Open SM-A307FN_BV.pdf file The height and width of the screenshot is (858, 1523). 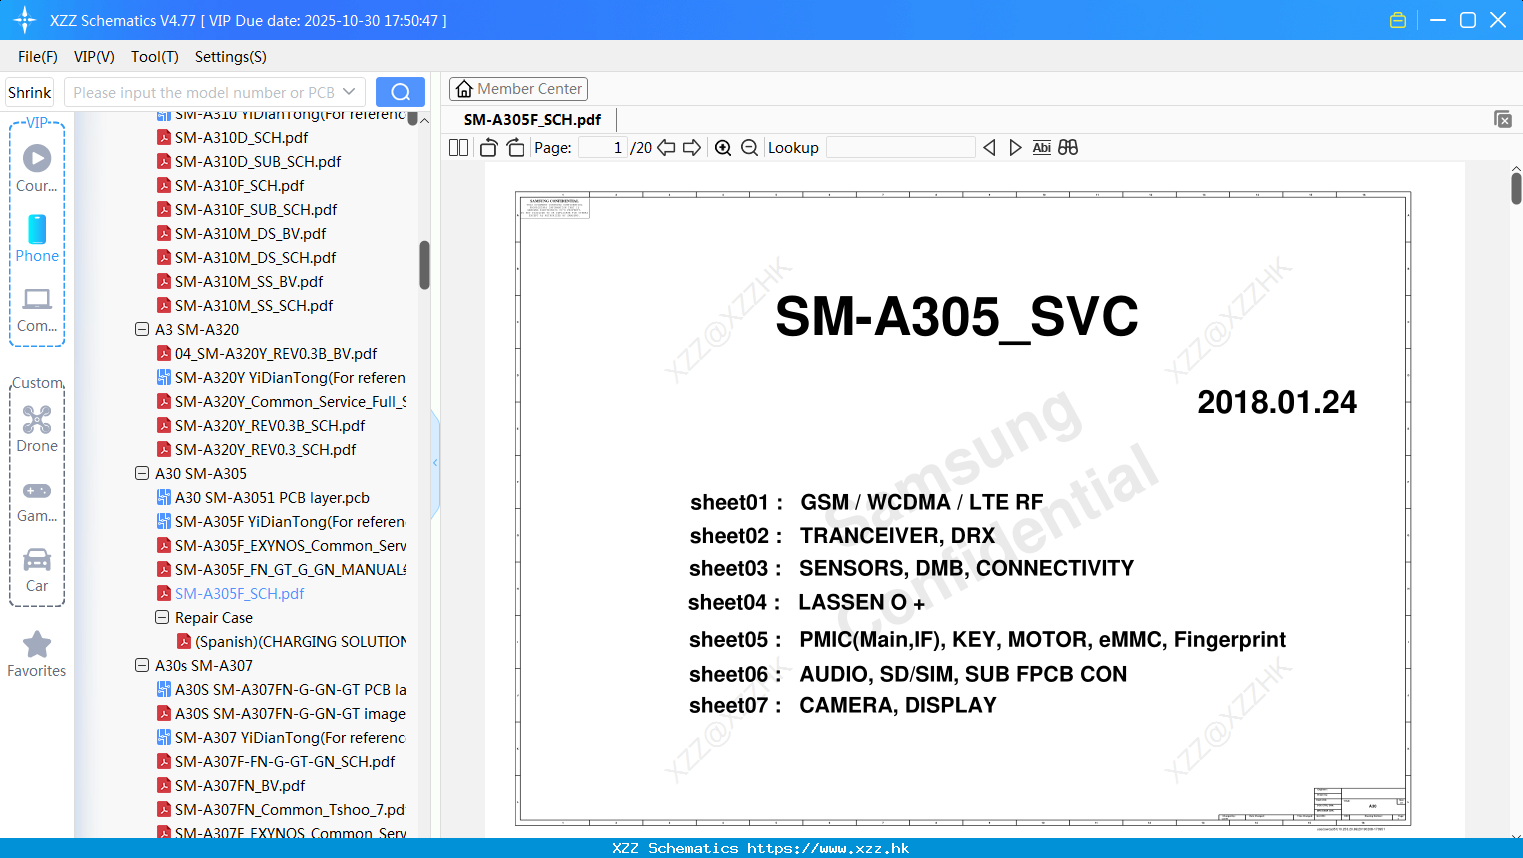tap(240, 785)
